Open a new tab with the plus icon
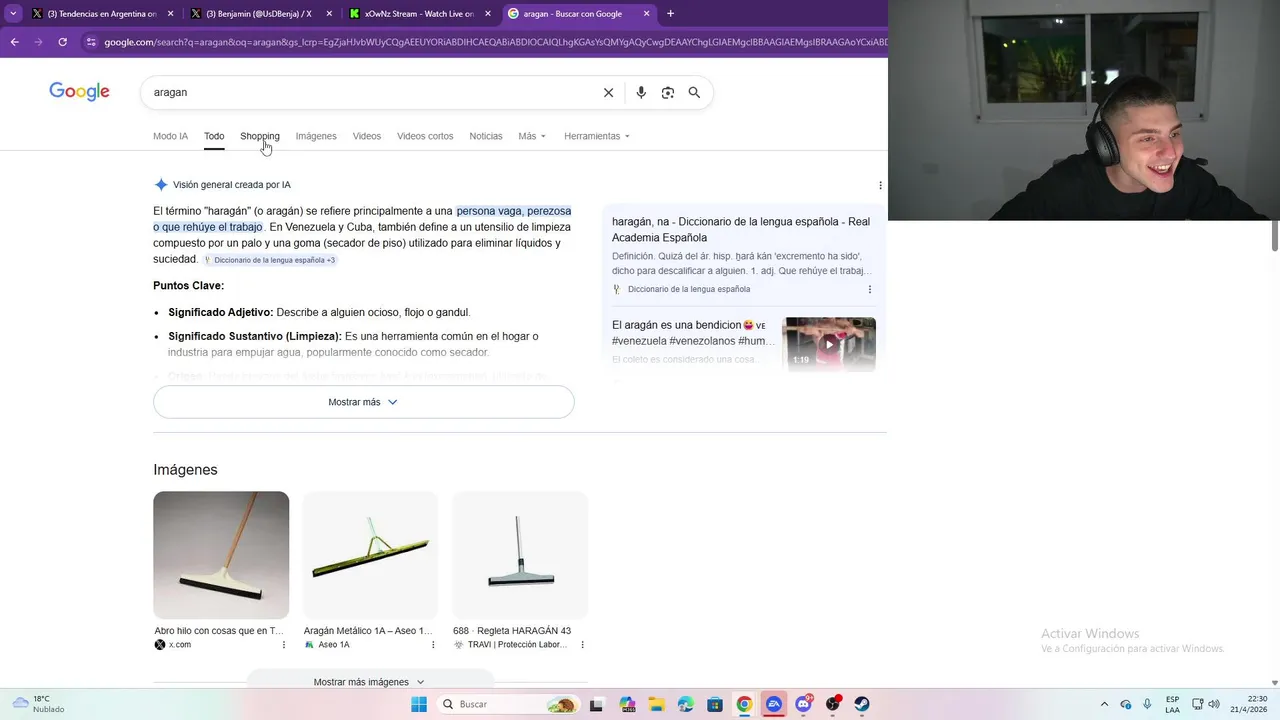This screenshot has height=720, width=1280. tap(670, 14)
